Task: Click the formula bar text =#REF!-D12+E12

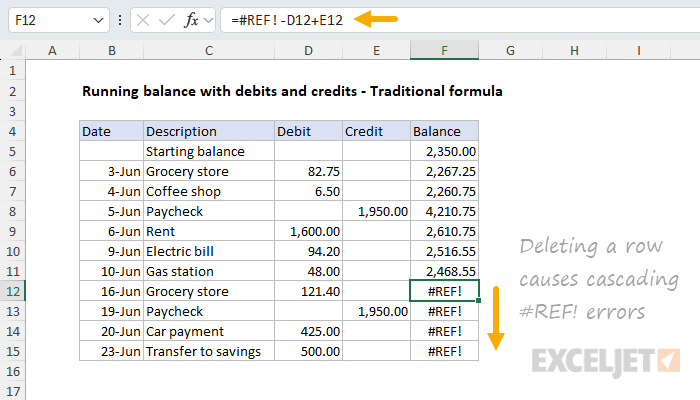Action: pos(287,20)
